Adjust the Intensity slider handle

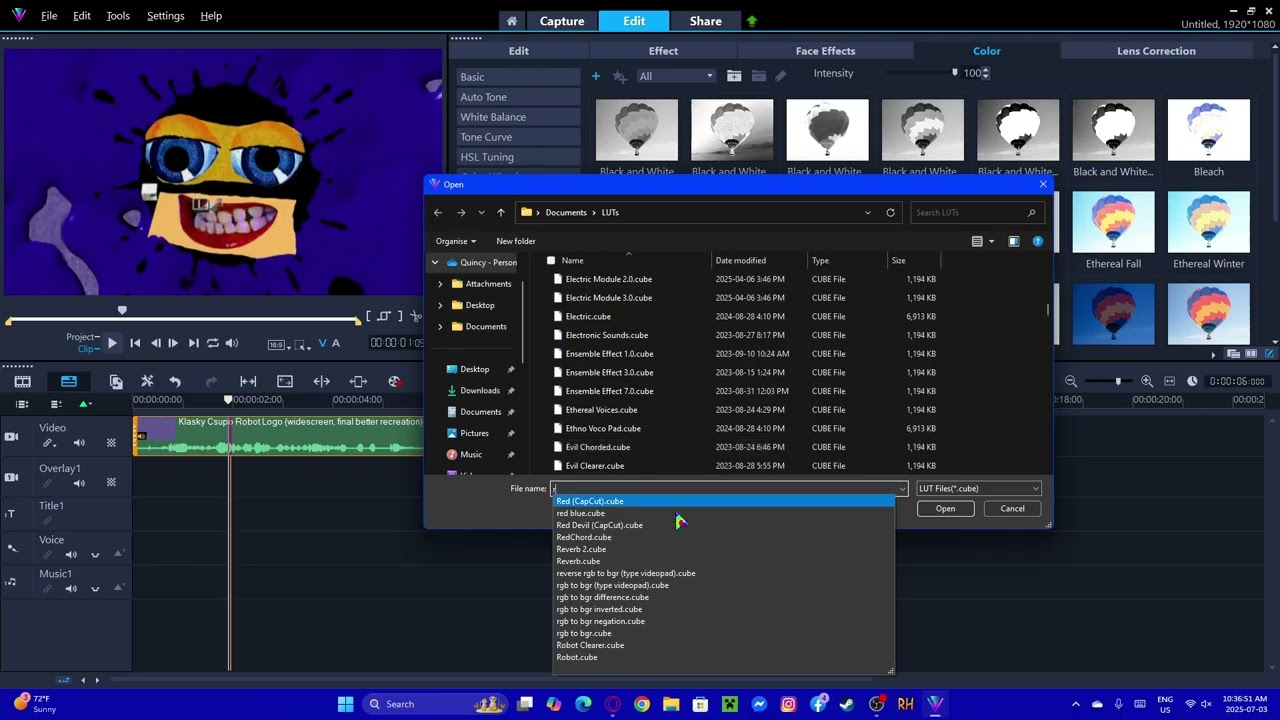pyautogui.click(x=955, y=73)
